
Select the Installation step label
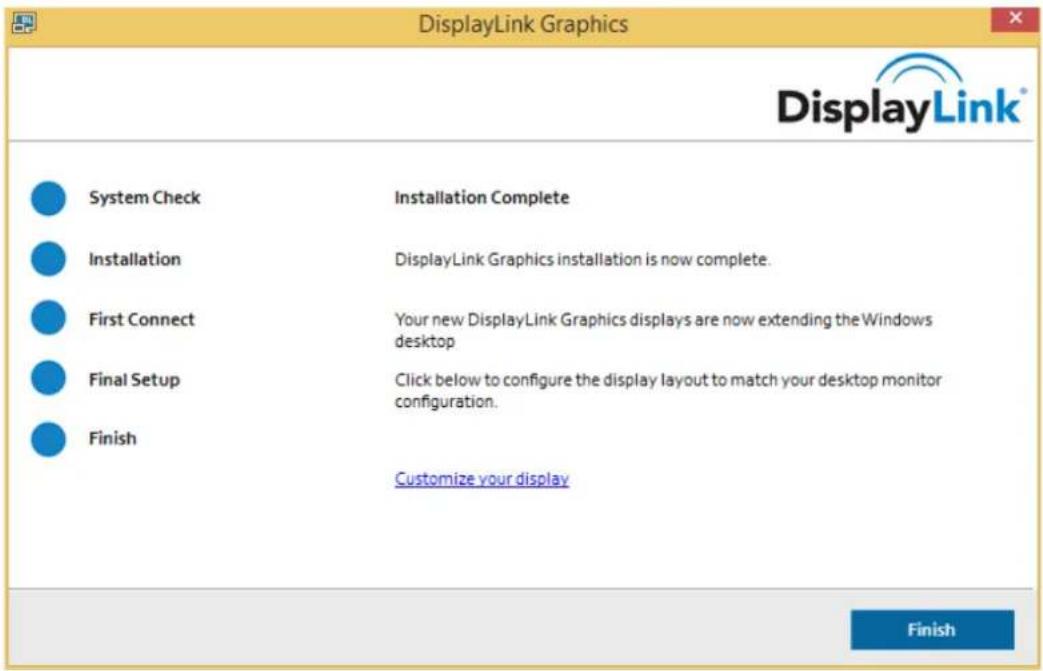pos(134,259)
